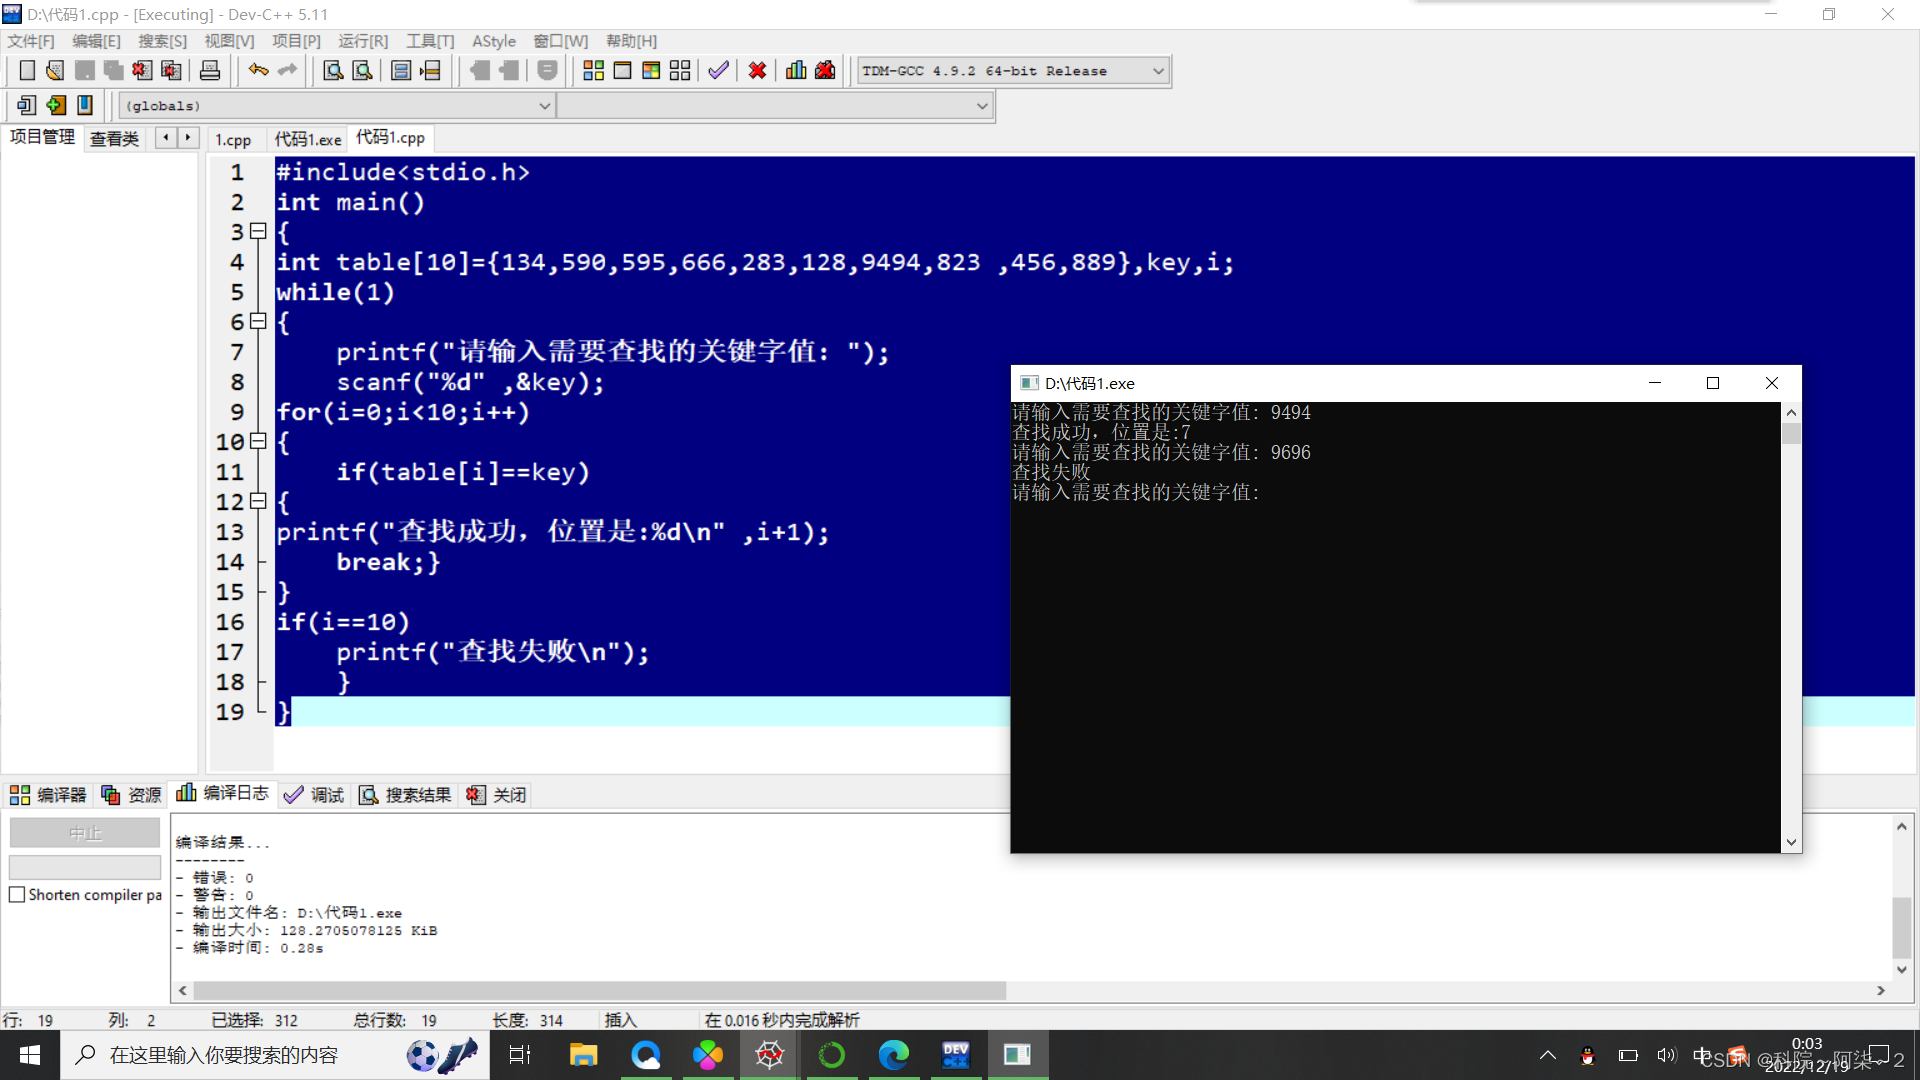Toggle Shorten compiler paths checkbox

pos(17,895)
